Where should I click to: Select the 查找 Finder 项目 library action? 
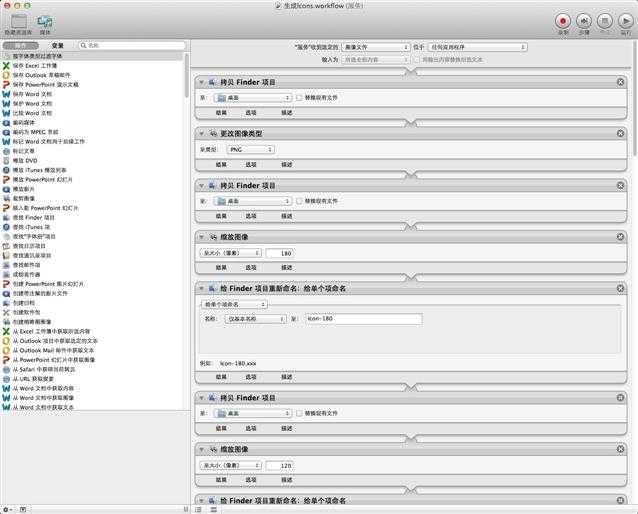(x=33, y=218)
